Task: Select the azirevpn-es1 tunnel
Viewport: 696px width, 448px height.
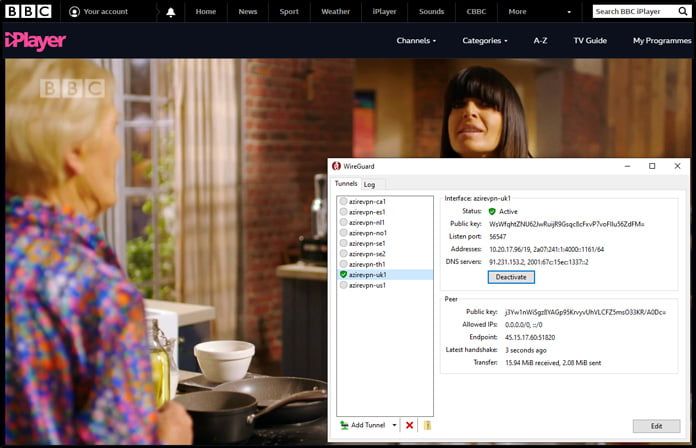Action: click(x=384, y=212)
